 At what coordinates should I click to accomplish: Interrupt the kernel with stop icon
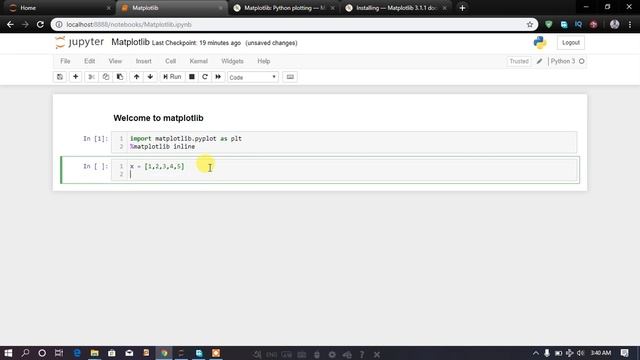[x=191, y=77]
